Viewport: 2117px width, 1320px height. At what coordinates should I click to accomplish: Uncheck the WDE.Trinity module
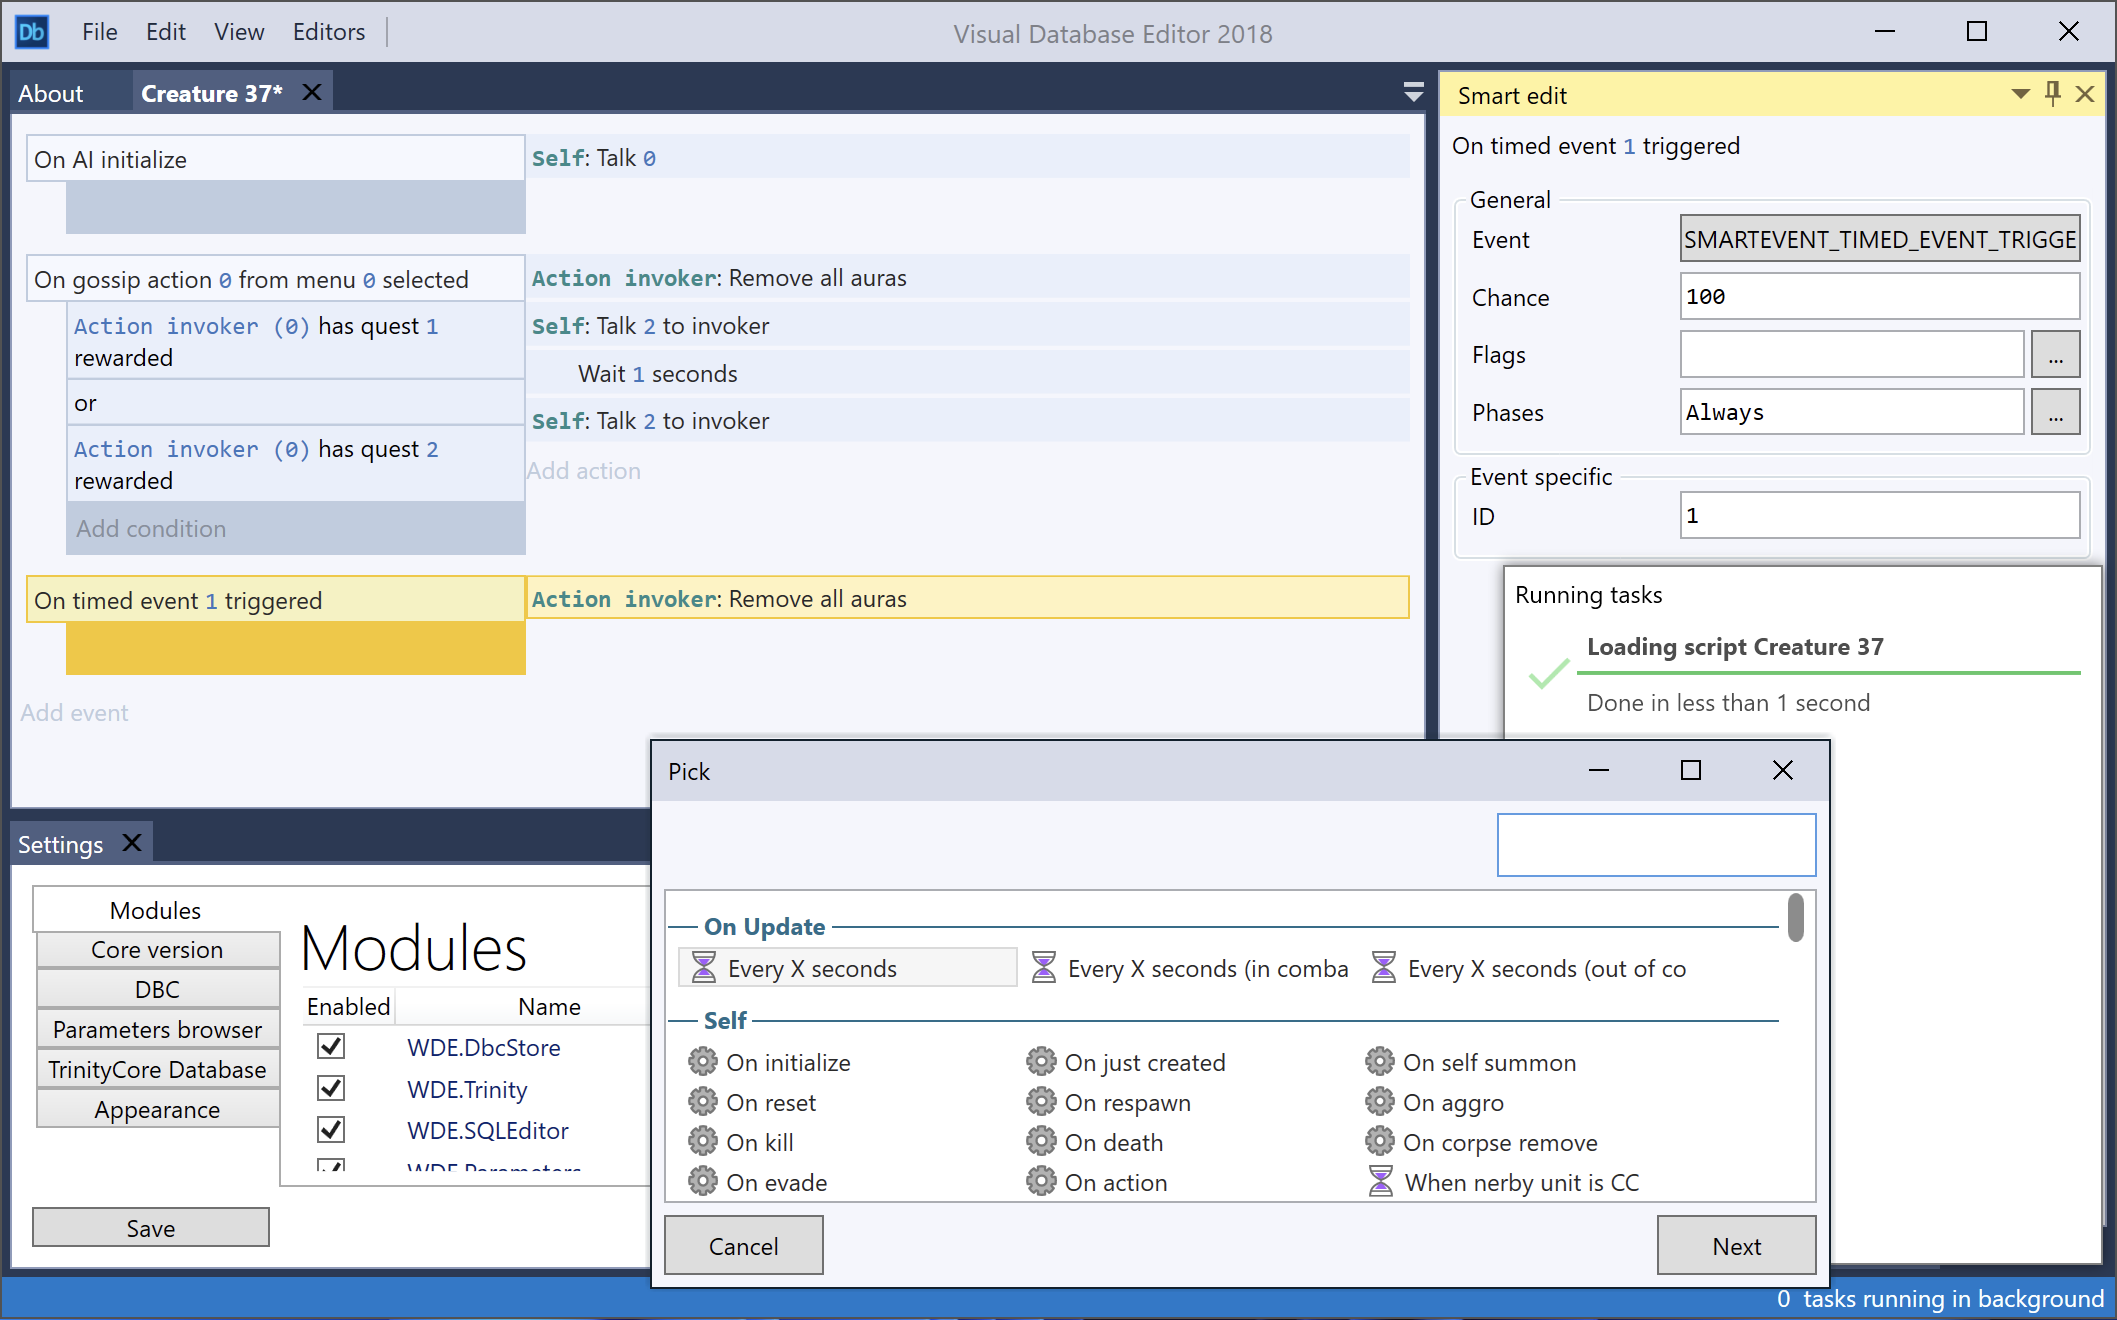tap(330, 1088)
